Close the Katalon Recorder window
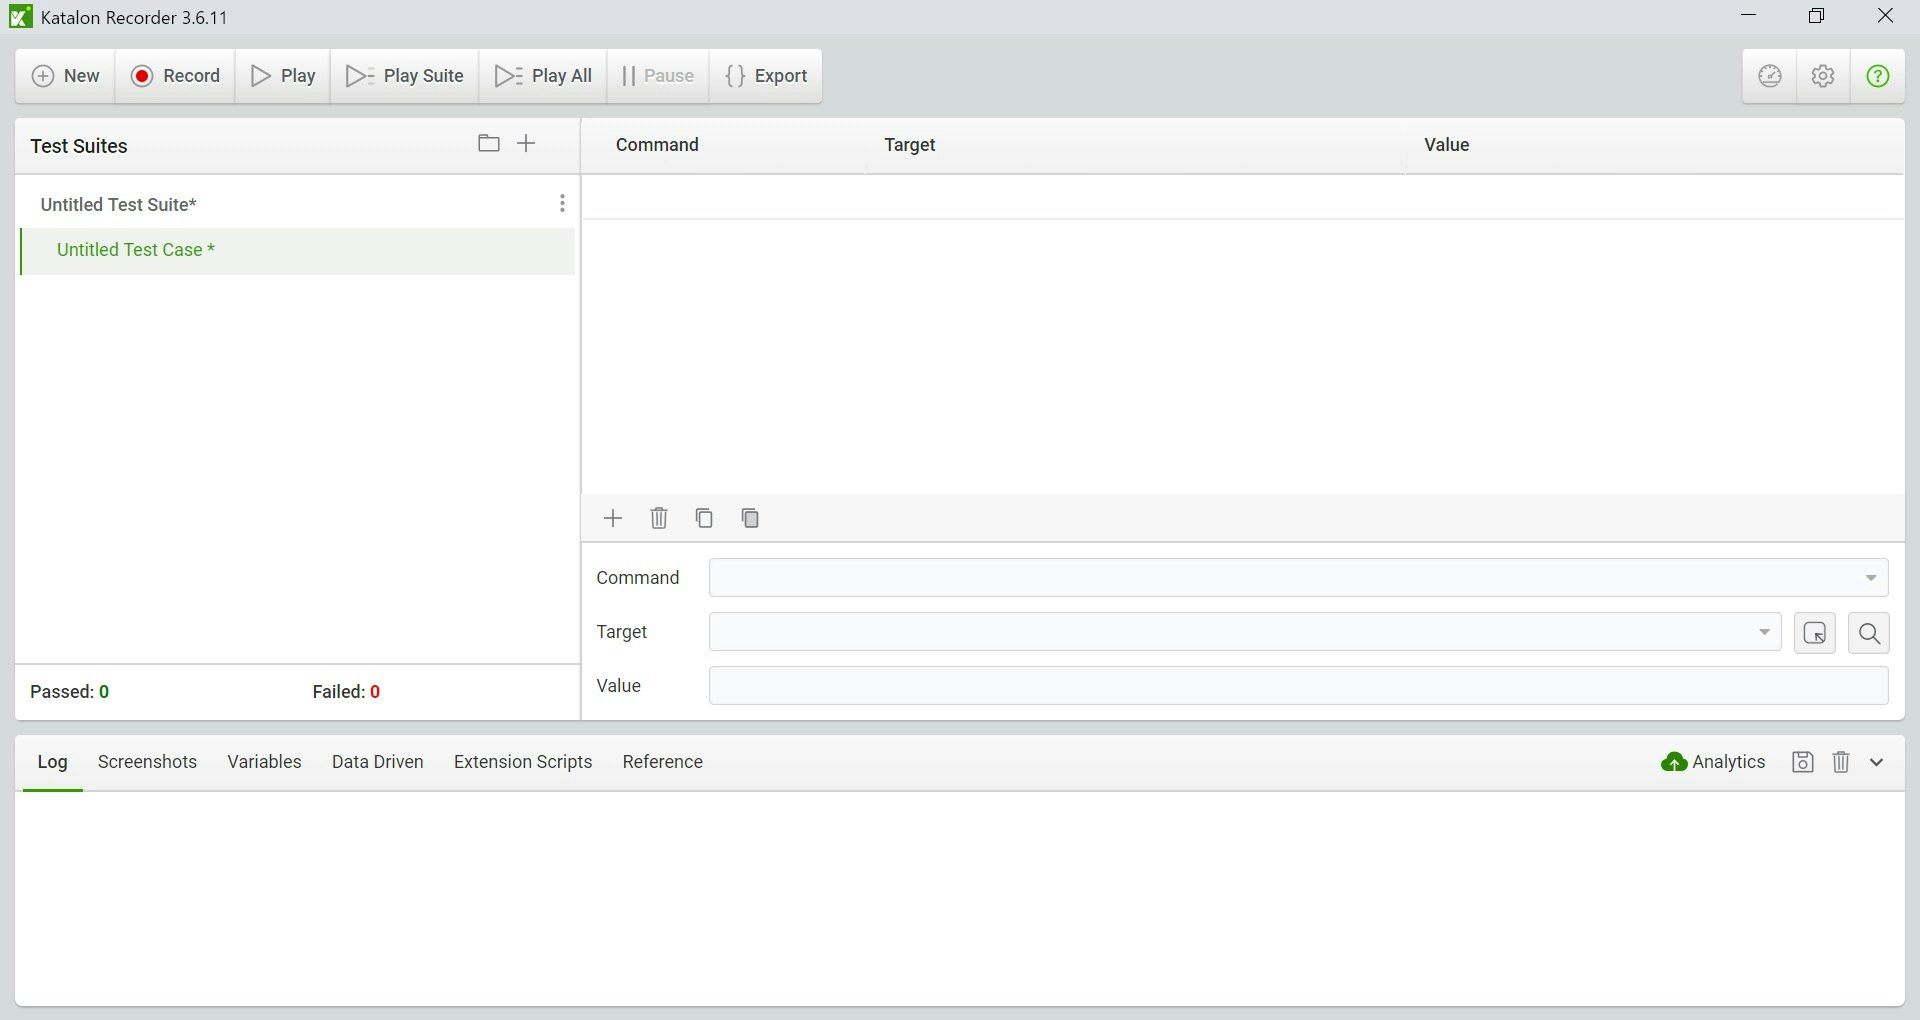 pyautogui.click(x=1885, y=16)
